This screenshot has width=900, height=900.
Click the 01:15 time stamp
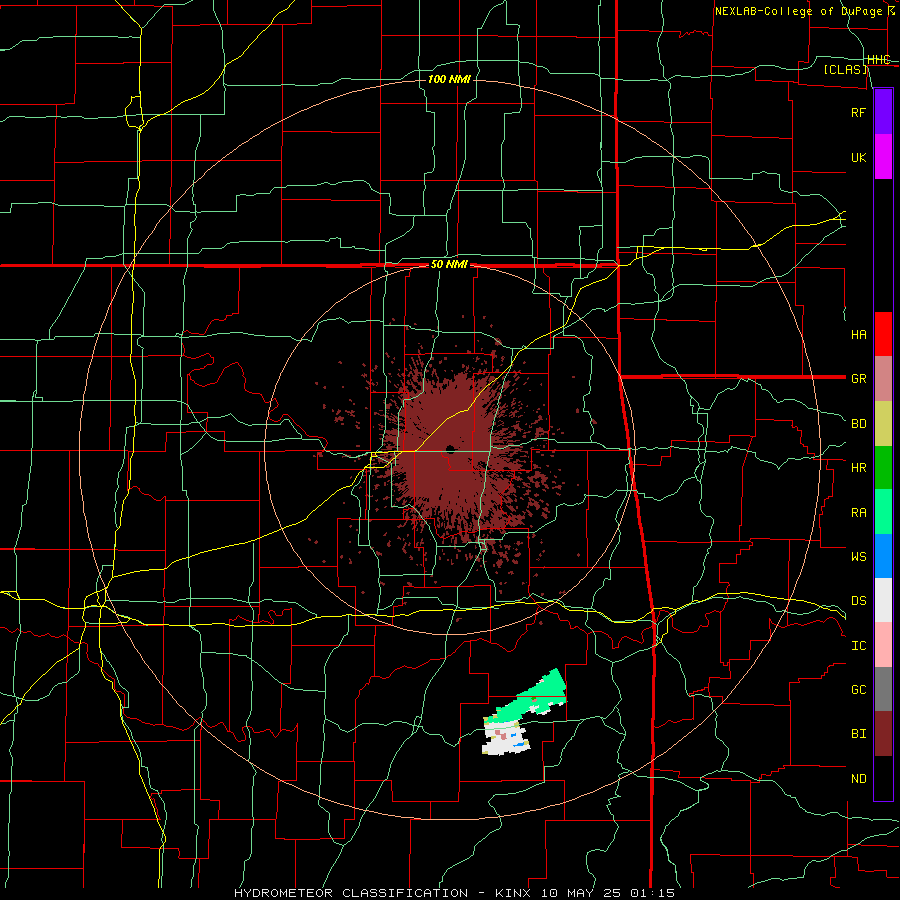pos(651,893)
